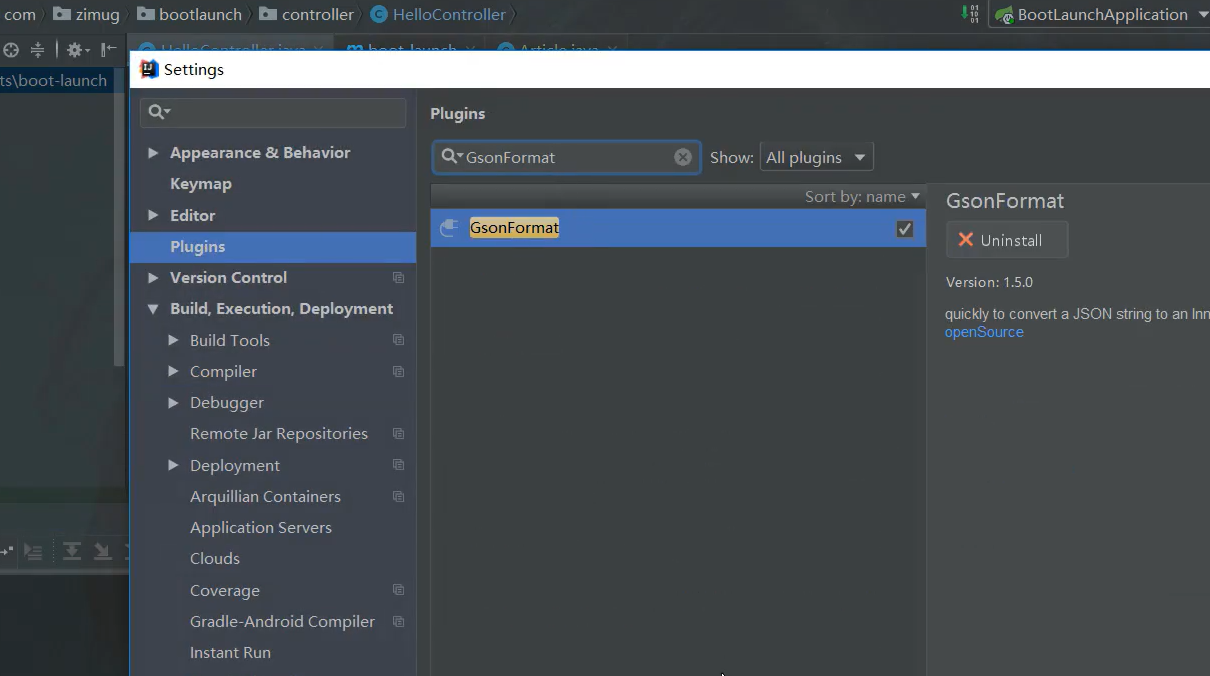Click project-level icon beside Compiler
The image size is (1210, 676).
coord(398,372)
